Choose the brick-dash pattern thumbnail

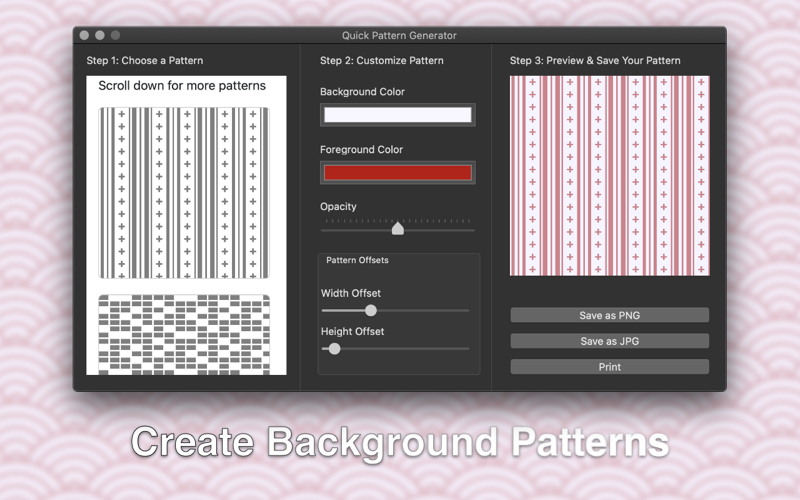click(184, 335)
